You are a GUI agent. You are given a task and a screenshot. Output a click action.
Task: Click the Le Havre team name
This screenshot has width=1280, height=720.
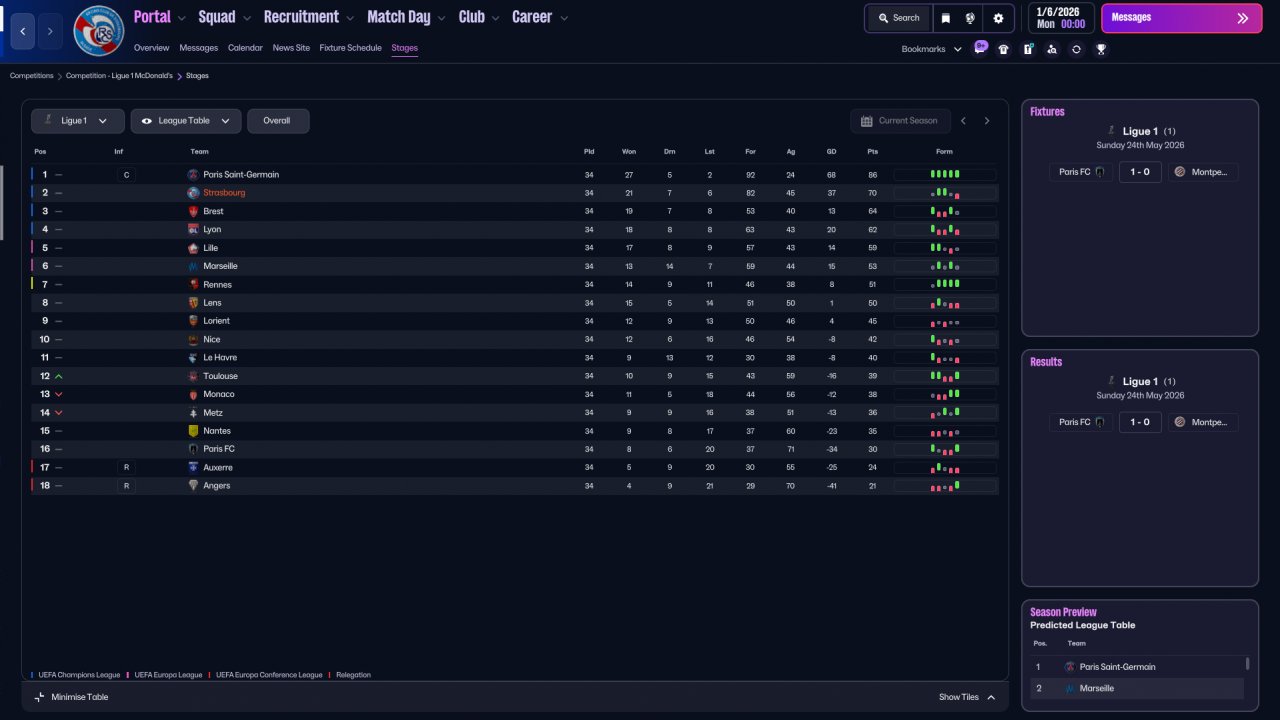pyautogui.click(x=220, y=358)
